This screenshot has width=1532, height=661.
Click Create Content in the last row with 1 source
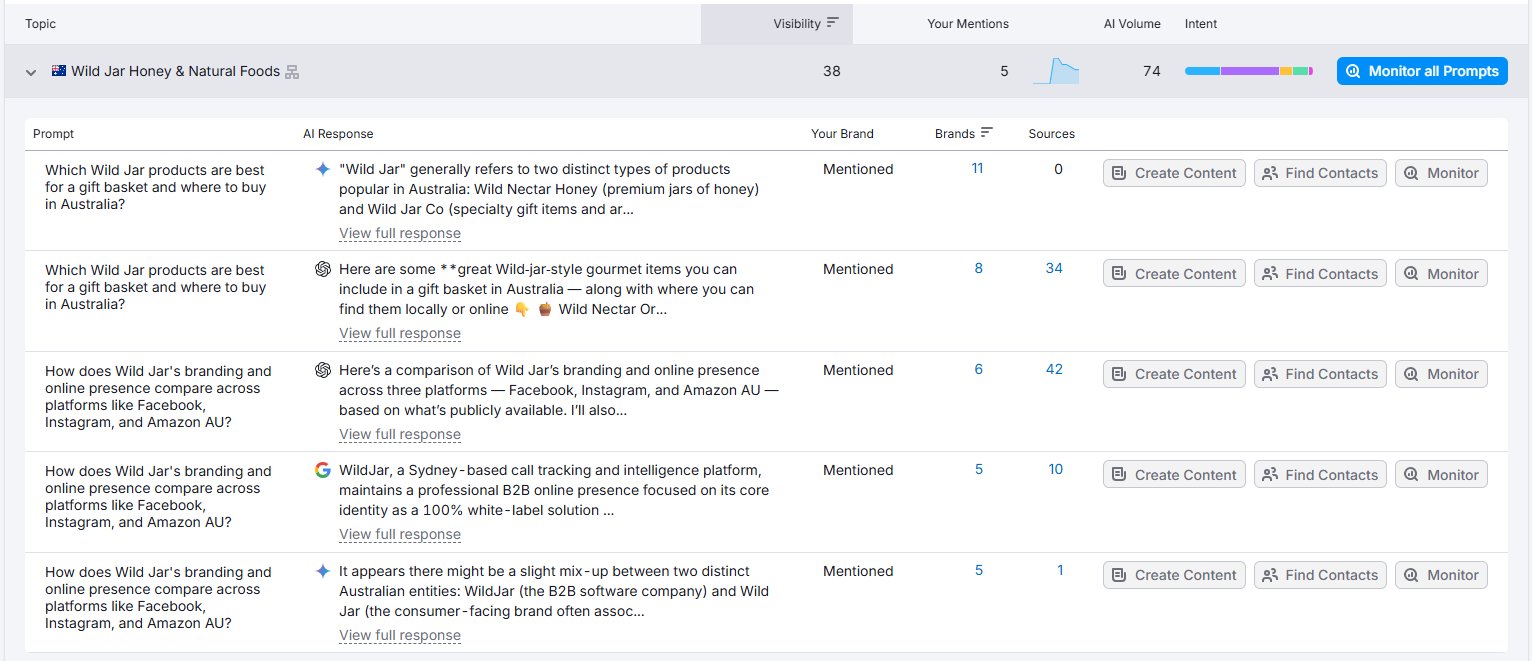click(x=1175, y=575)
